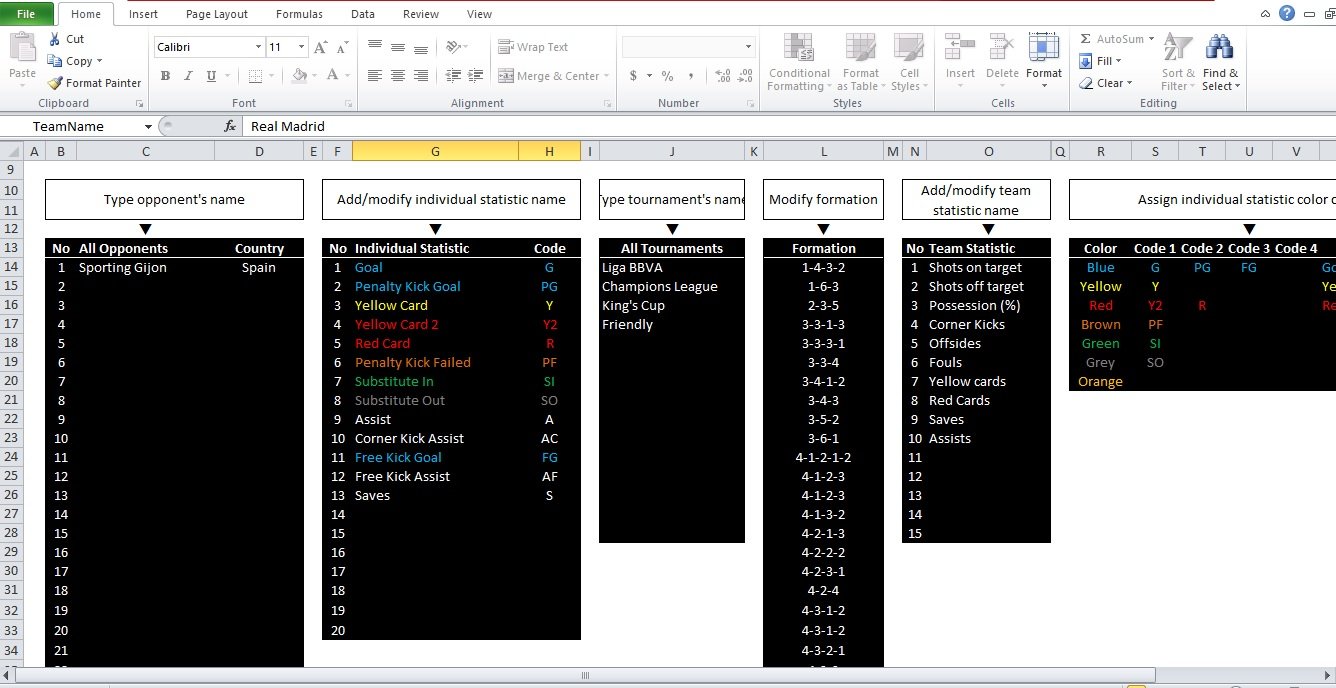The height and width of the screenshot is (688, 1336).
Task: Toggle Underline formatting
Action: tap(211, 76)
